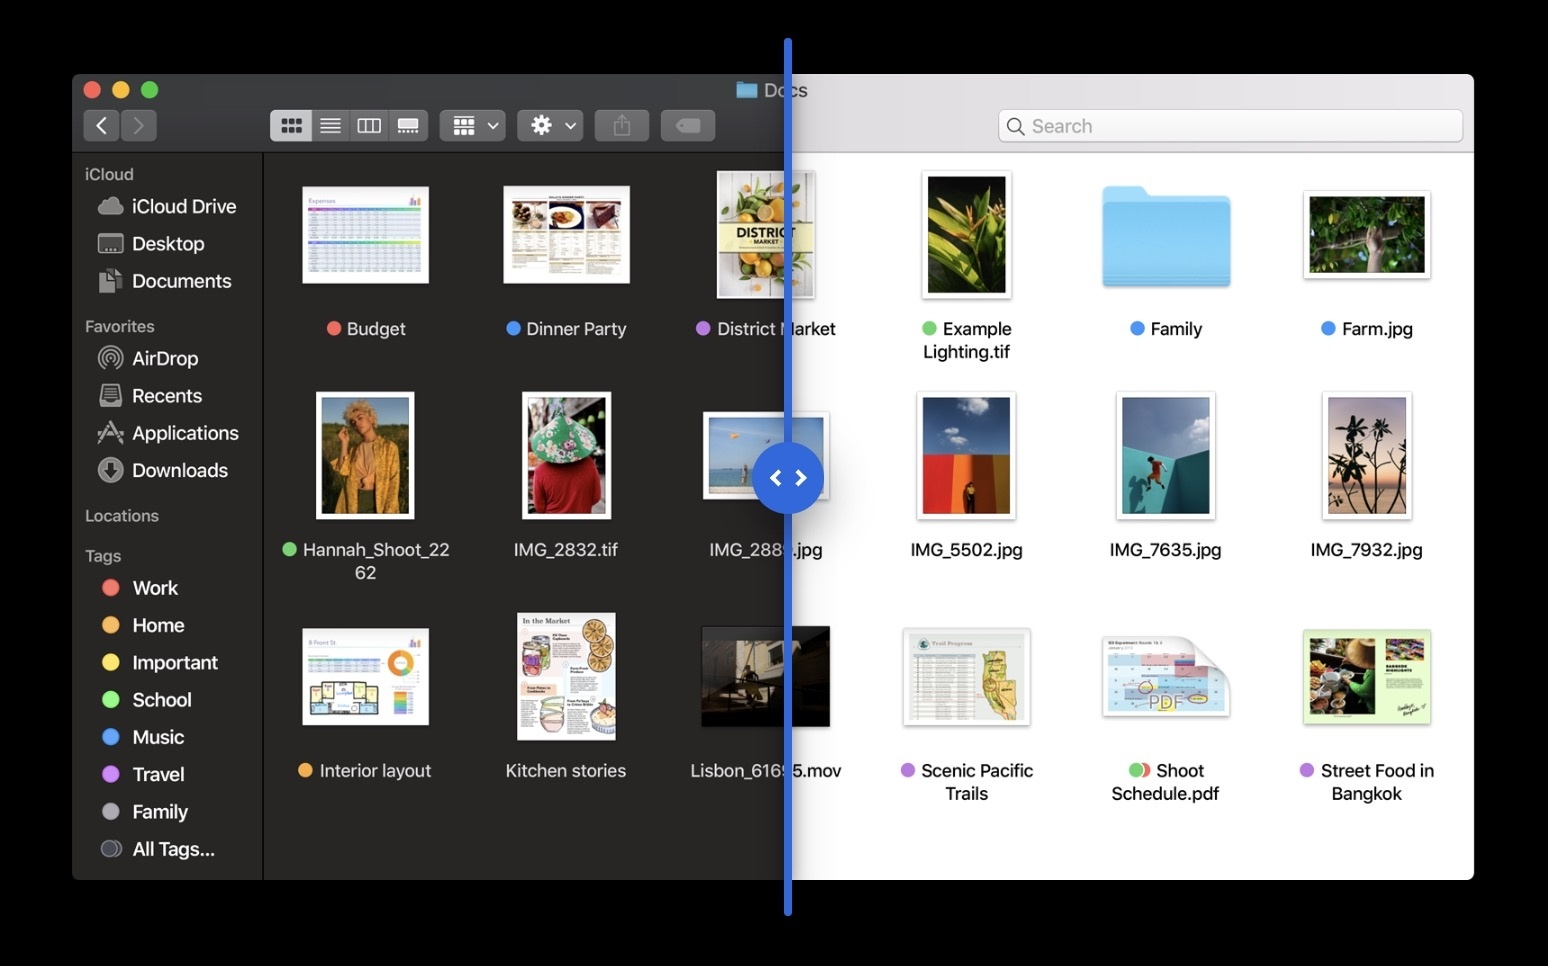Switch to list view mode

pos(330,125)
